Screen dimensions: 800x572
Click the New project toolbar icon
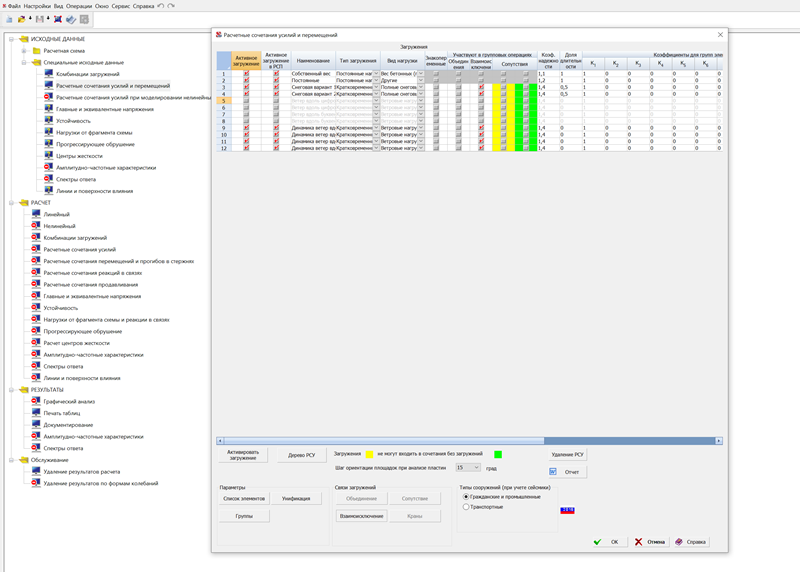[9, 19]
